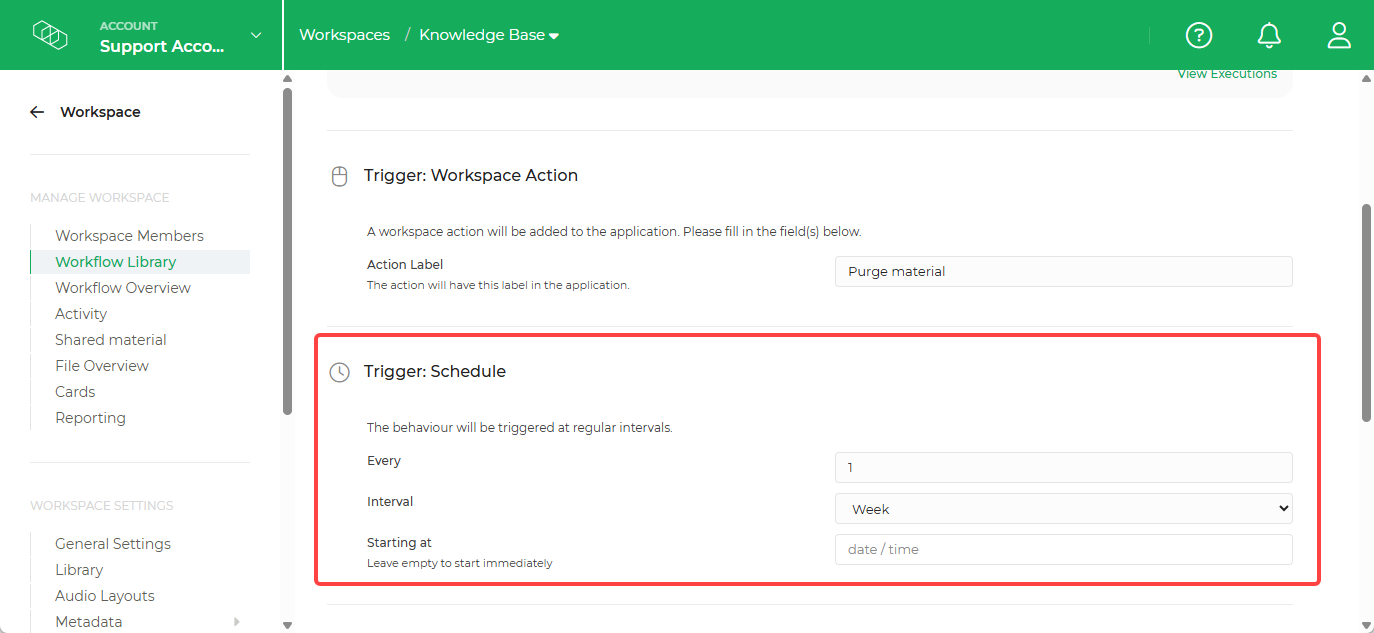The image size is (1374, 633).
Task: Go to File Overview
Action: click(102, 366)
